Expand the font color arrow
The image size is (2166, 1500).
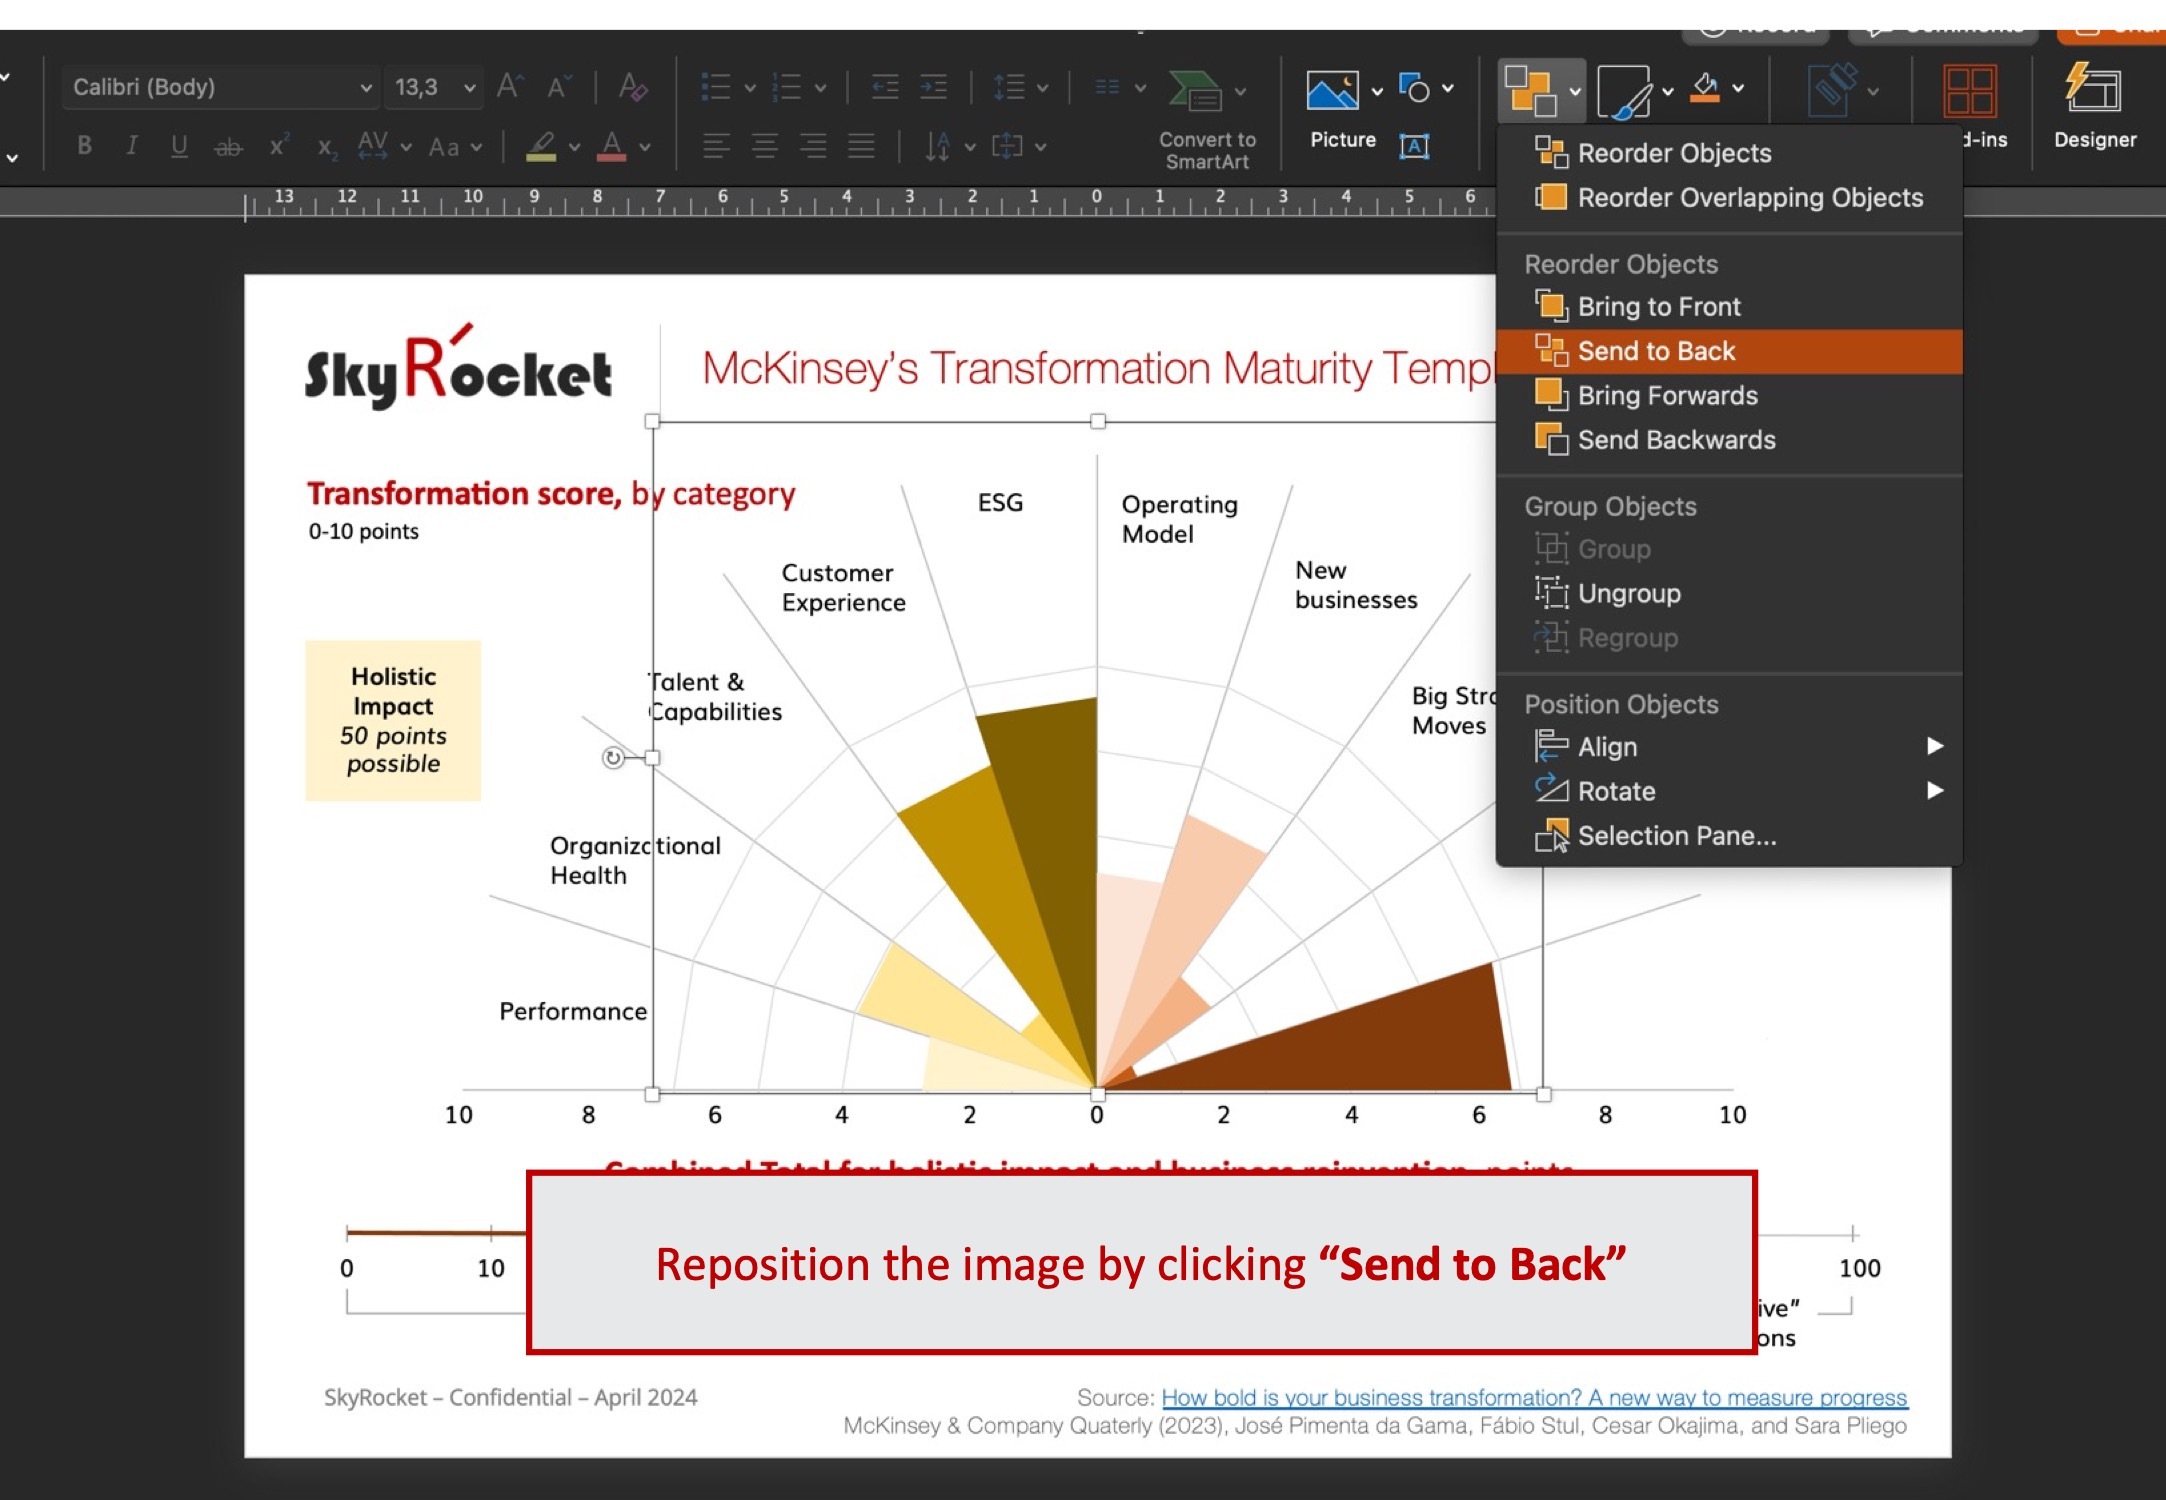click(645, 147)
